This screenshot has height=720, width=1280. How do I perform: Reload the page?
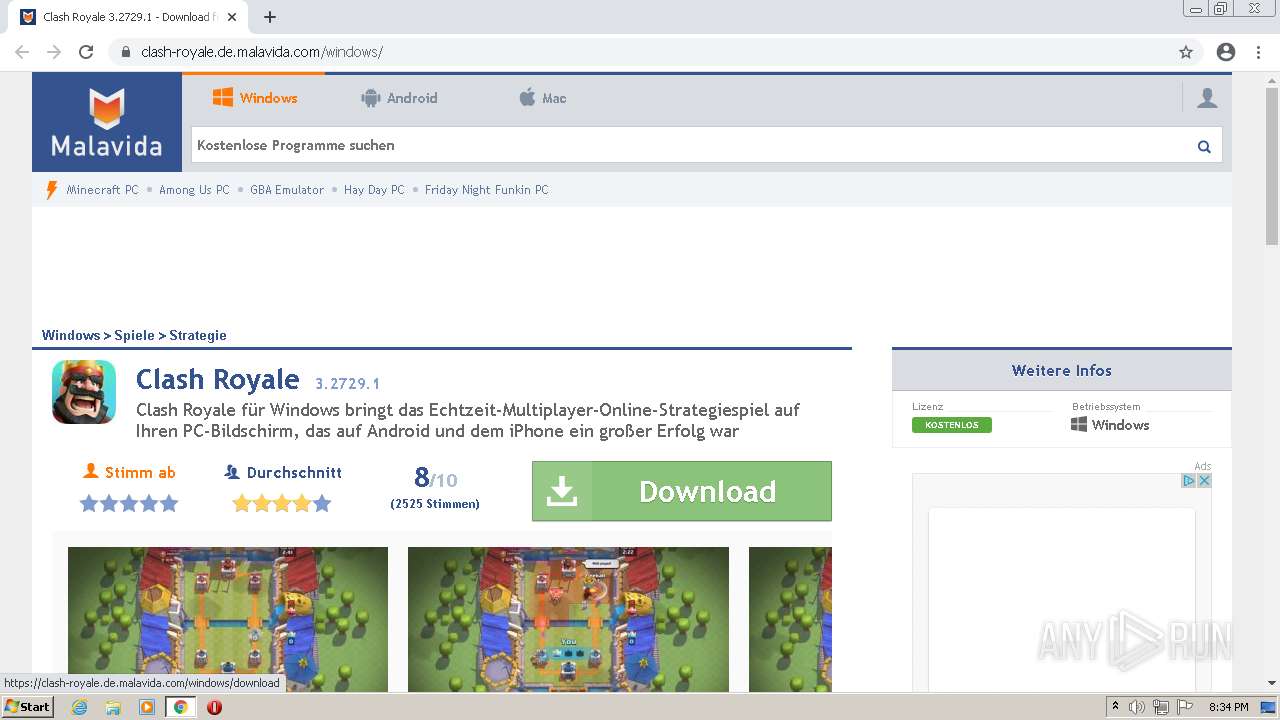click(86, 52)
